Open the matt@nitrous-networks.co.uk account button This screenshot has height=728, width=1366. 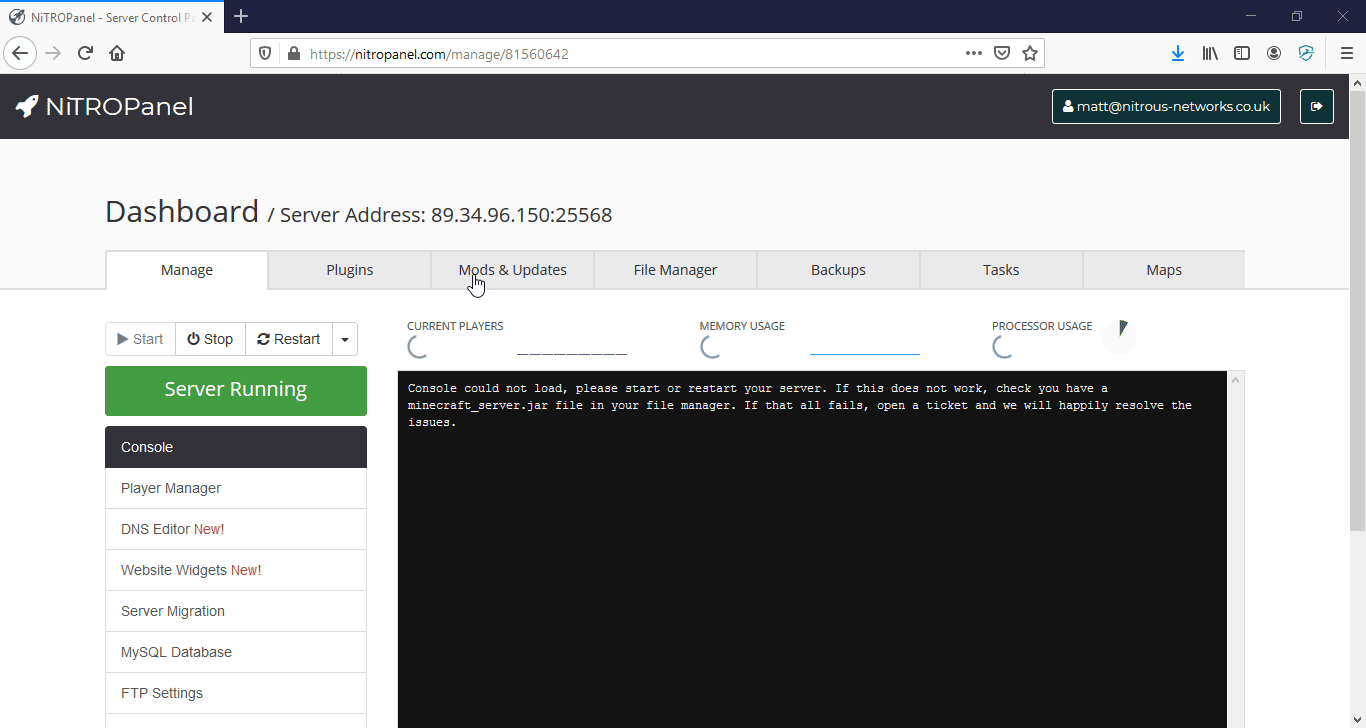tap(1166, 107)
